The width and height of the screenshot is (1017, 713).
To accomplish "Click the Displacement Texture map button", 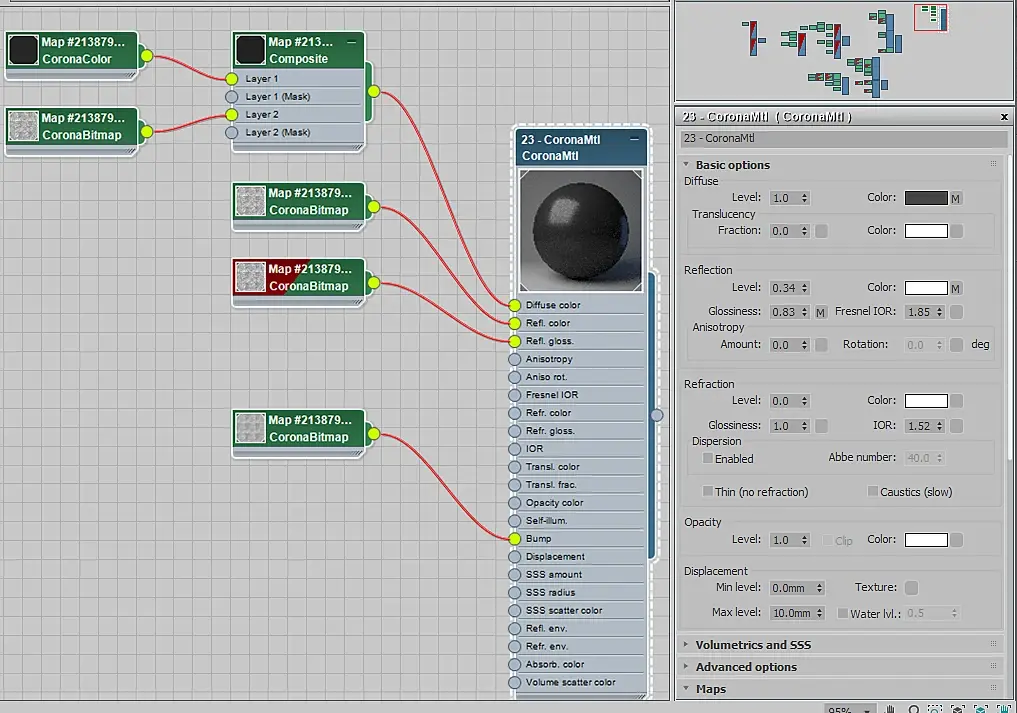I will [911, 588].
